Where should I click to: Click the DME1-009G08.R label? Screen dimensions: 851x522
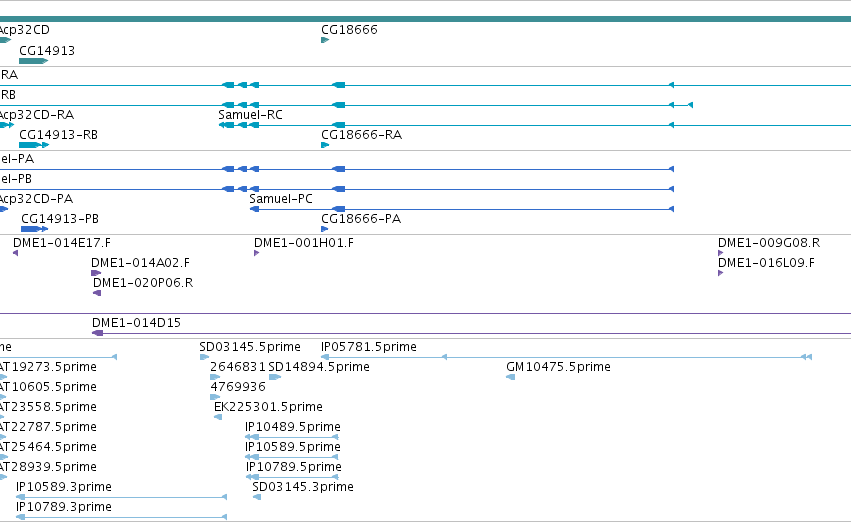[769, 243]
